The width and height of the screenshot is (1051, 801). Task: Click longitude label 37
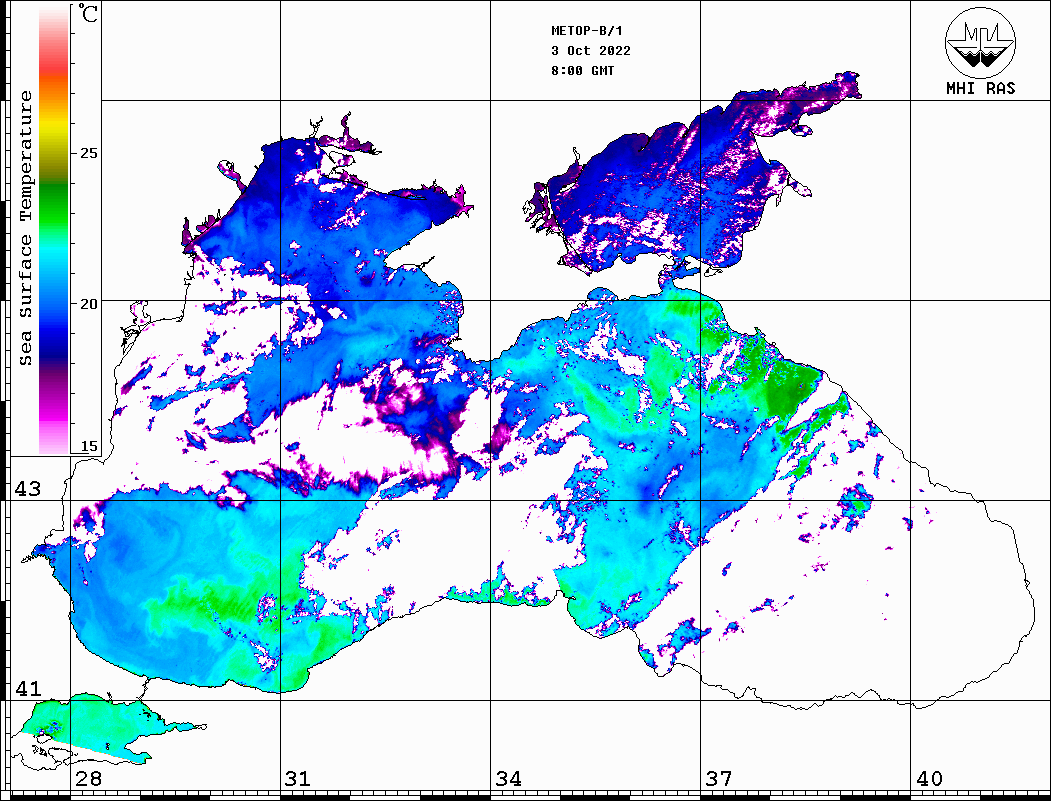pos(719,779)
